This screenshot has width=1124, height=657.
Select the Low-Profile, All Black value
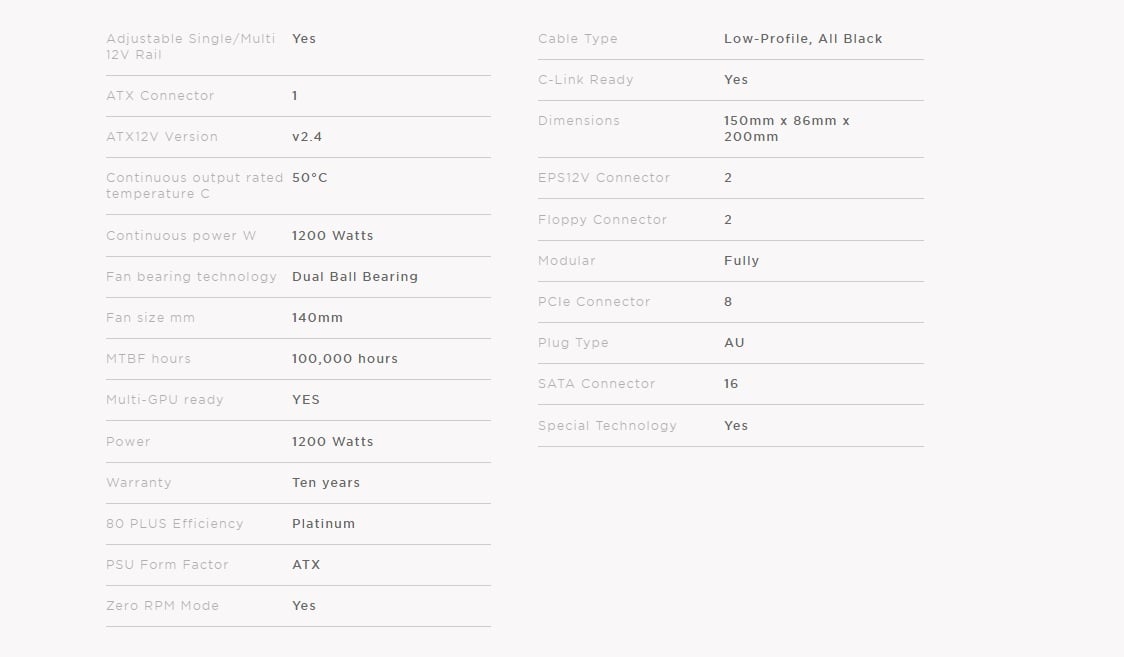tap(803, 39)
